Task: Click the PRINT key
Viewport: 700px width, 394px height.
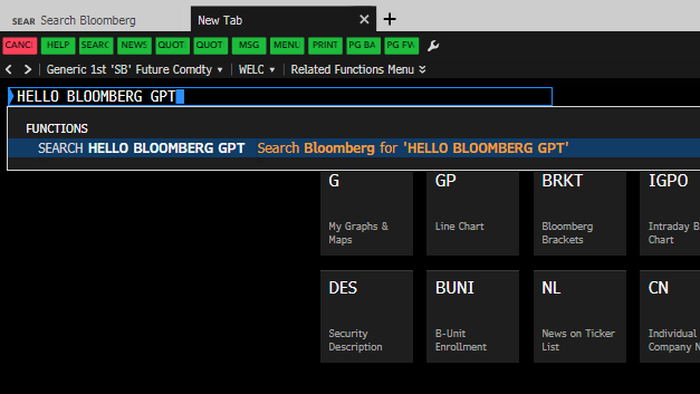Action: click(x=325, y=45)
